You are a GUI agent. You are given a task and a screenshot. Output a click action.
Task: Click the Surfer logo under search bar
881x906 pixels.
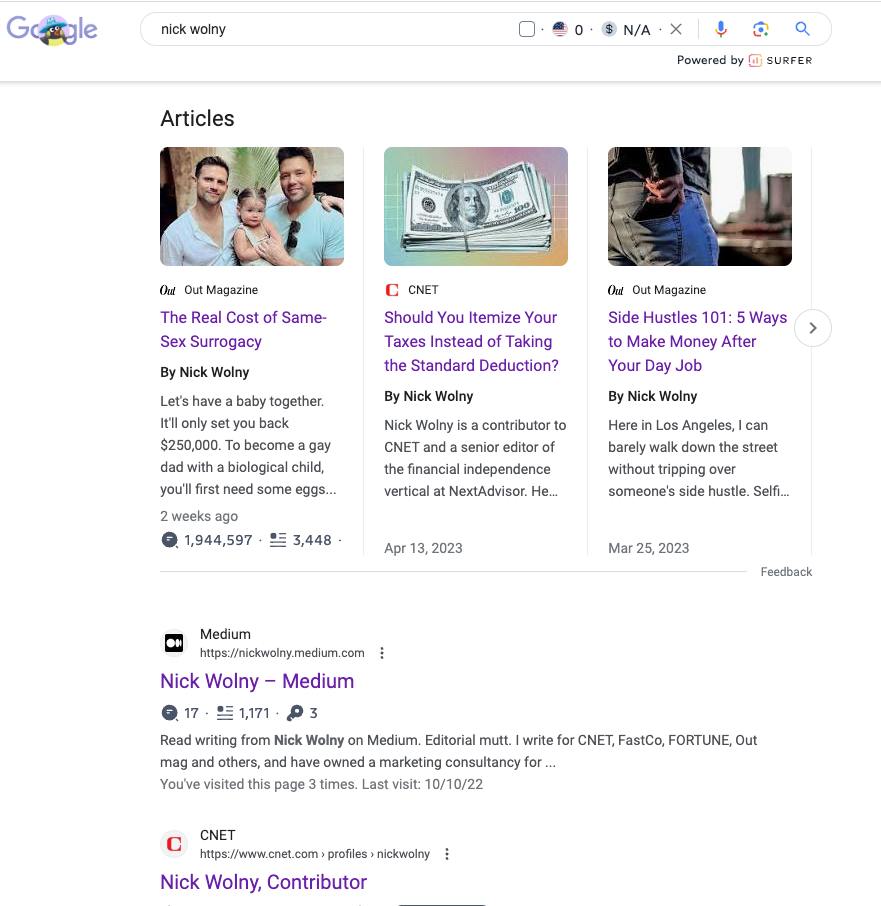[780, 60]
